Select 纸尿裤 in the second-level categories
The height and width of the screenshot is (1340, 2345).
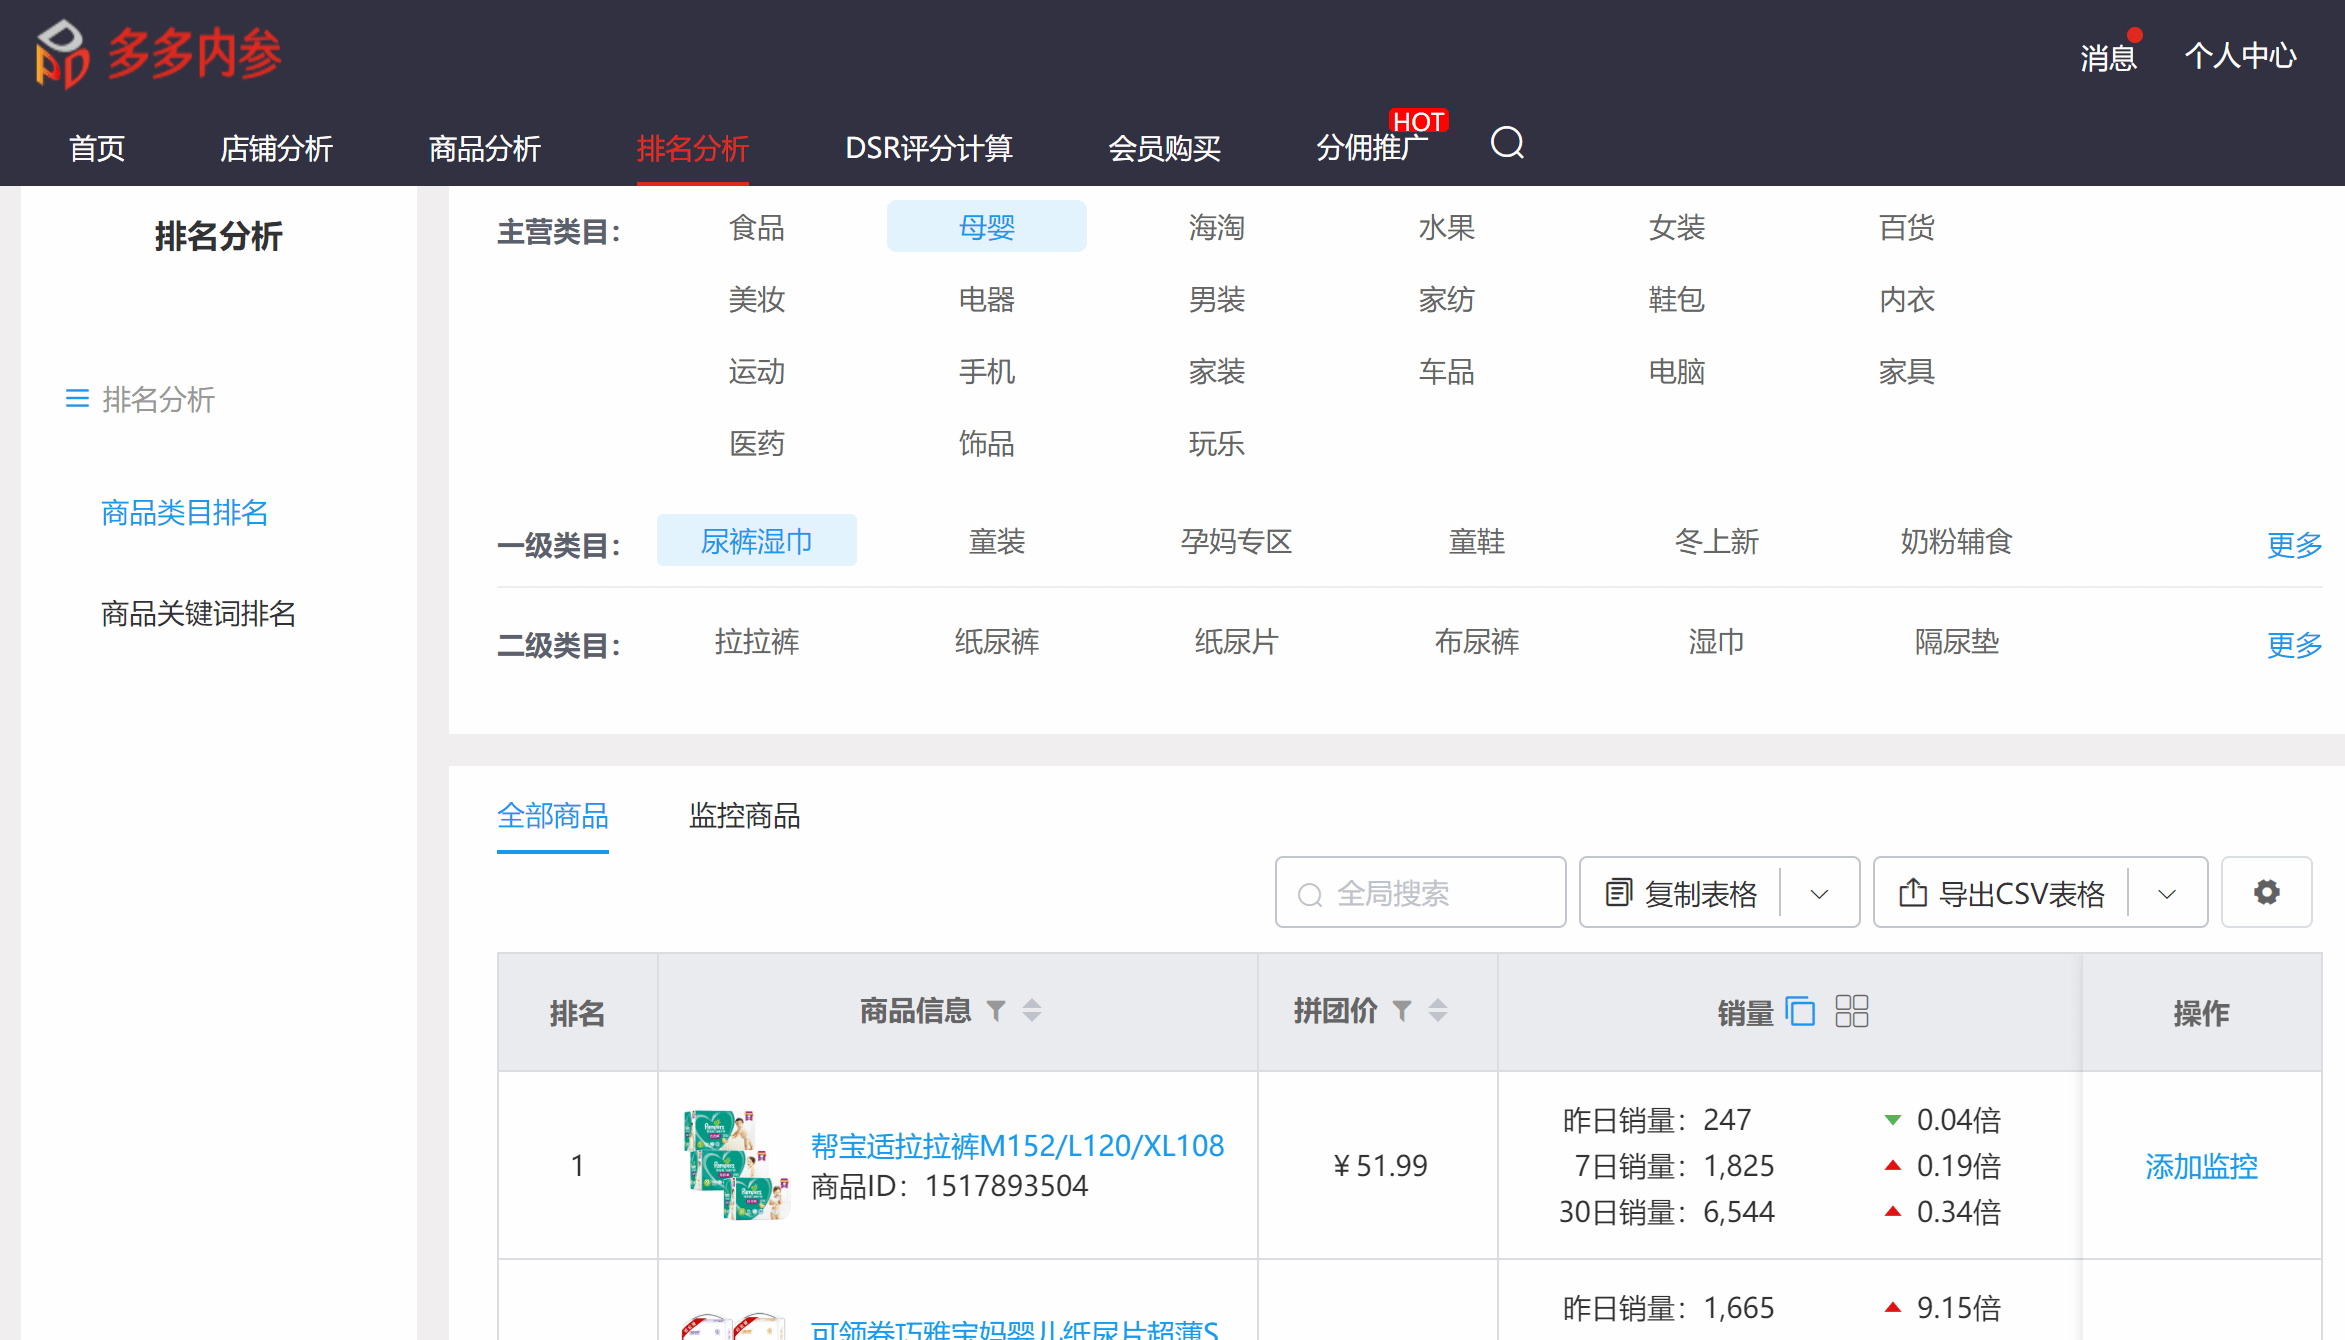point(996,642)
